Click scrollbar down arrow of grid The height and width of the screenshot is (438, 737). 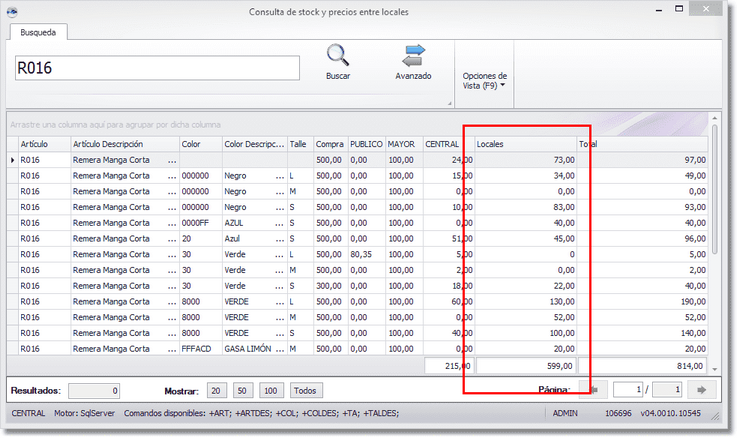point(715,369)
